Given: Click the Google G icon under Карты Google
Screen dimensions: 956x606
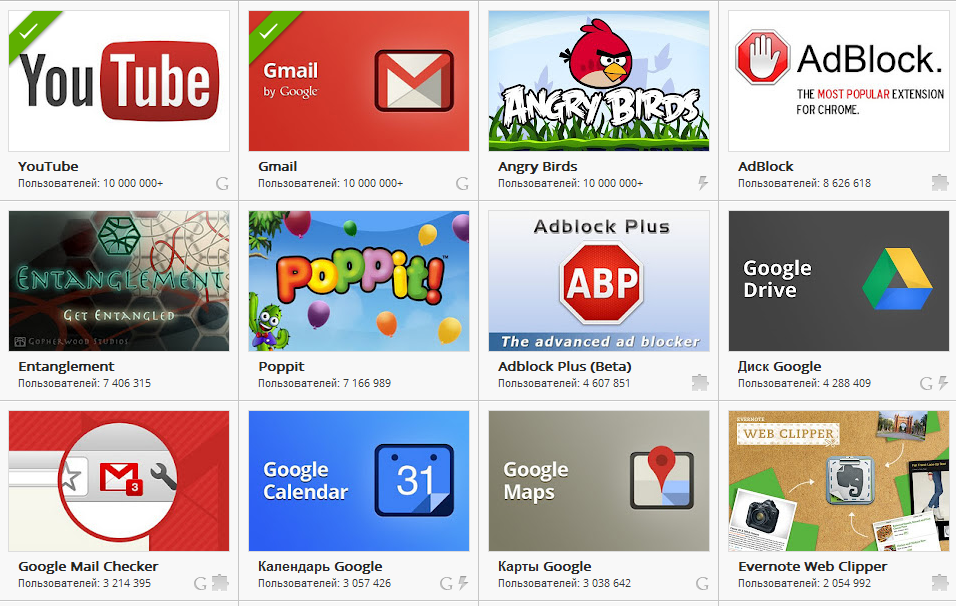Looking at the screenshot, I should pyautogui.click(x=702, y=583).
